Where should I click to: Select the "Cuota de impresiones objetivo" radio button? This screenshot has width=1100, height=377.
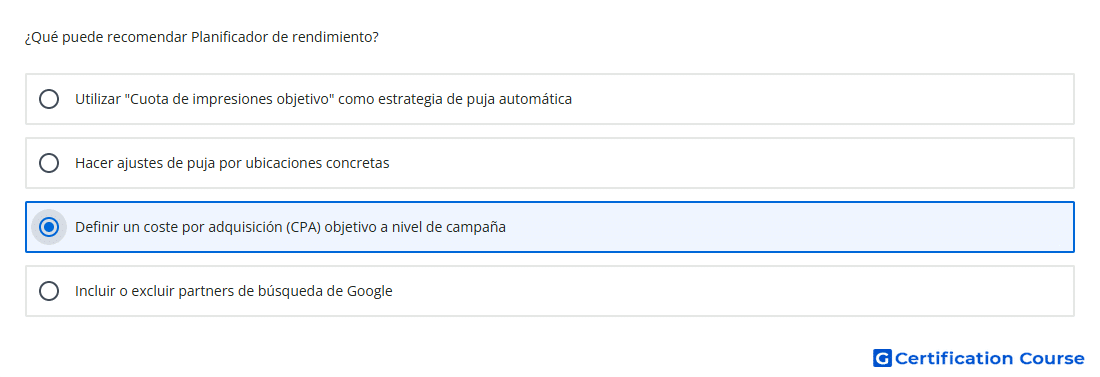coord(49,99)
